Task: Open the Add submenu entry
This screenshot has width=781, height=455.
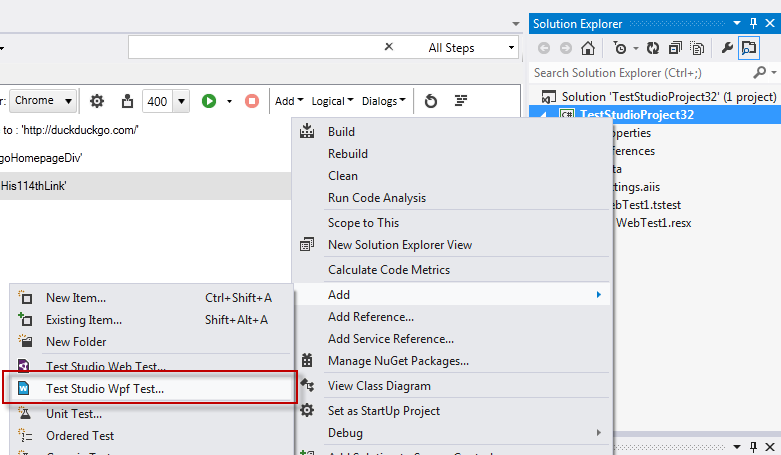Action: click(451, 295)
